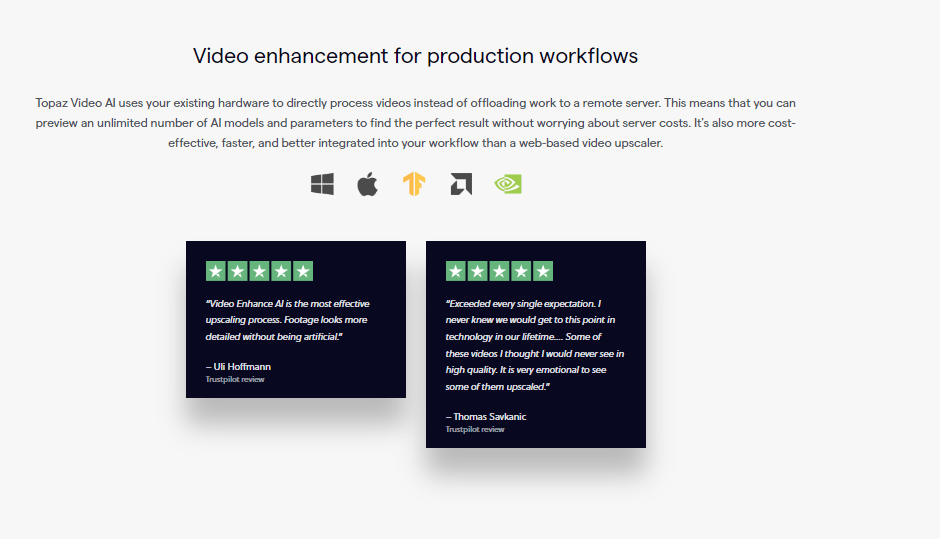Click the Apple logo icon
Screen dimensions: 940x539
pyautogui.click(x=367, y=184)
